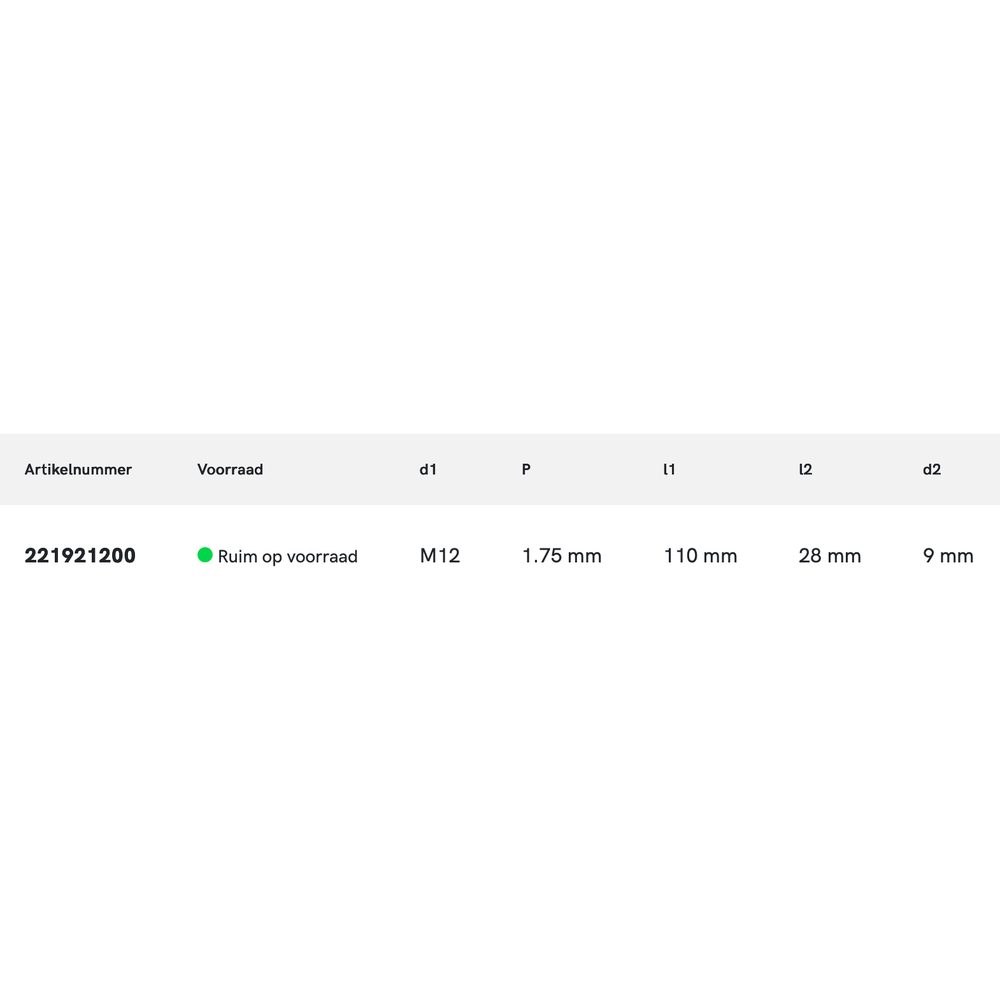
Task: Select the 110 mm length value
Action: (700, 556)
